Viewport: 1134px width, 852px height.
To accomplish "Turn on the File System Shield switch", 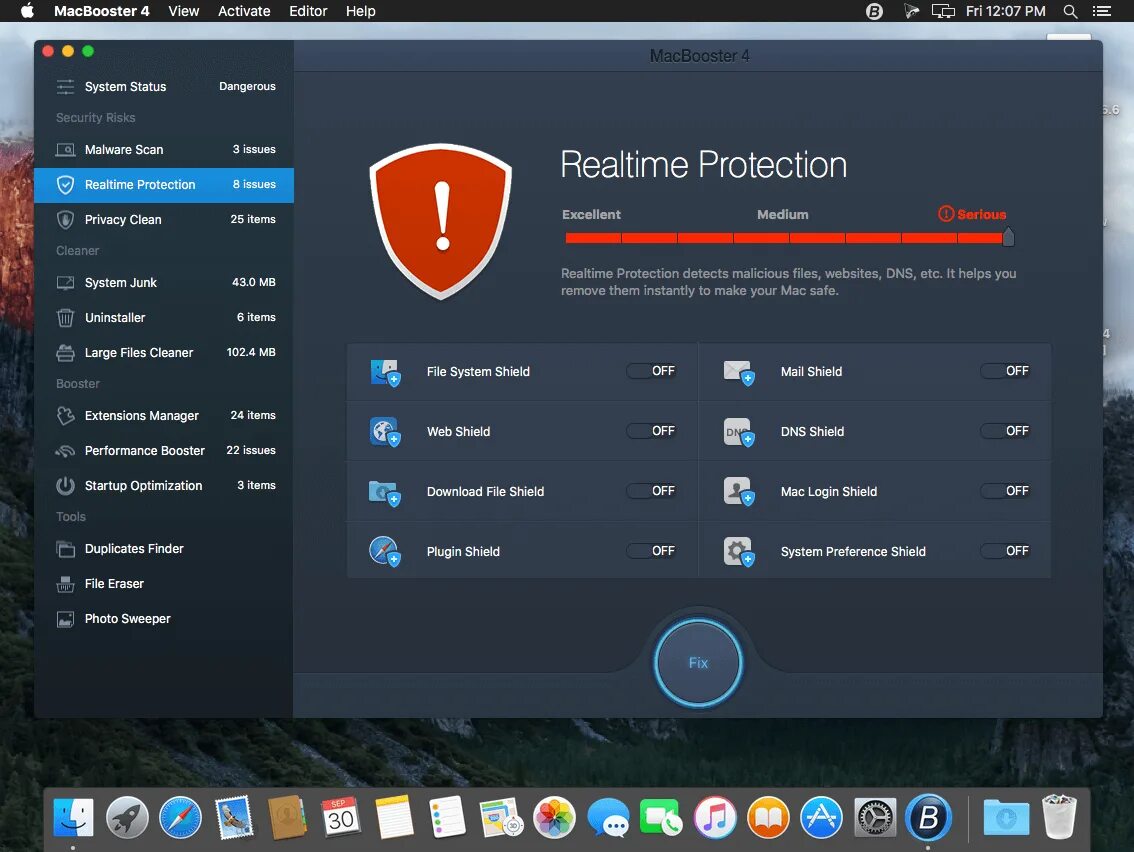I will point(651,371).
